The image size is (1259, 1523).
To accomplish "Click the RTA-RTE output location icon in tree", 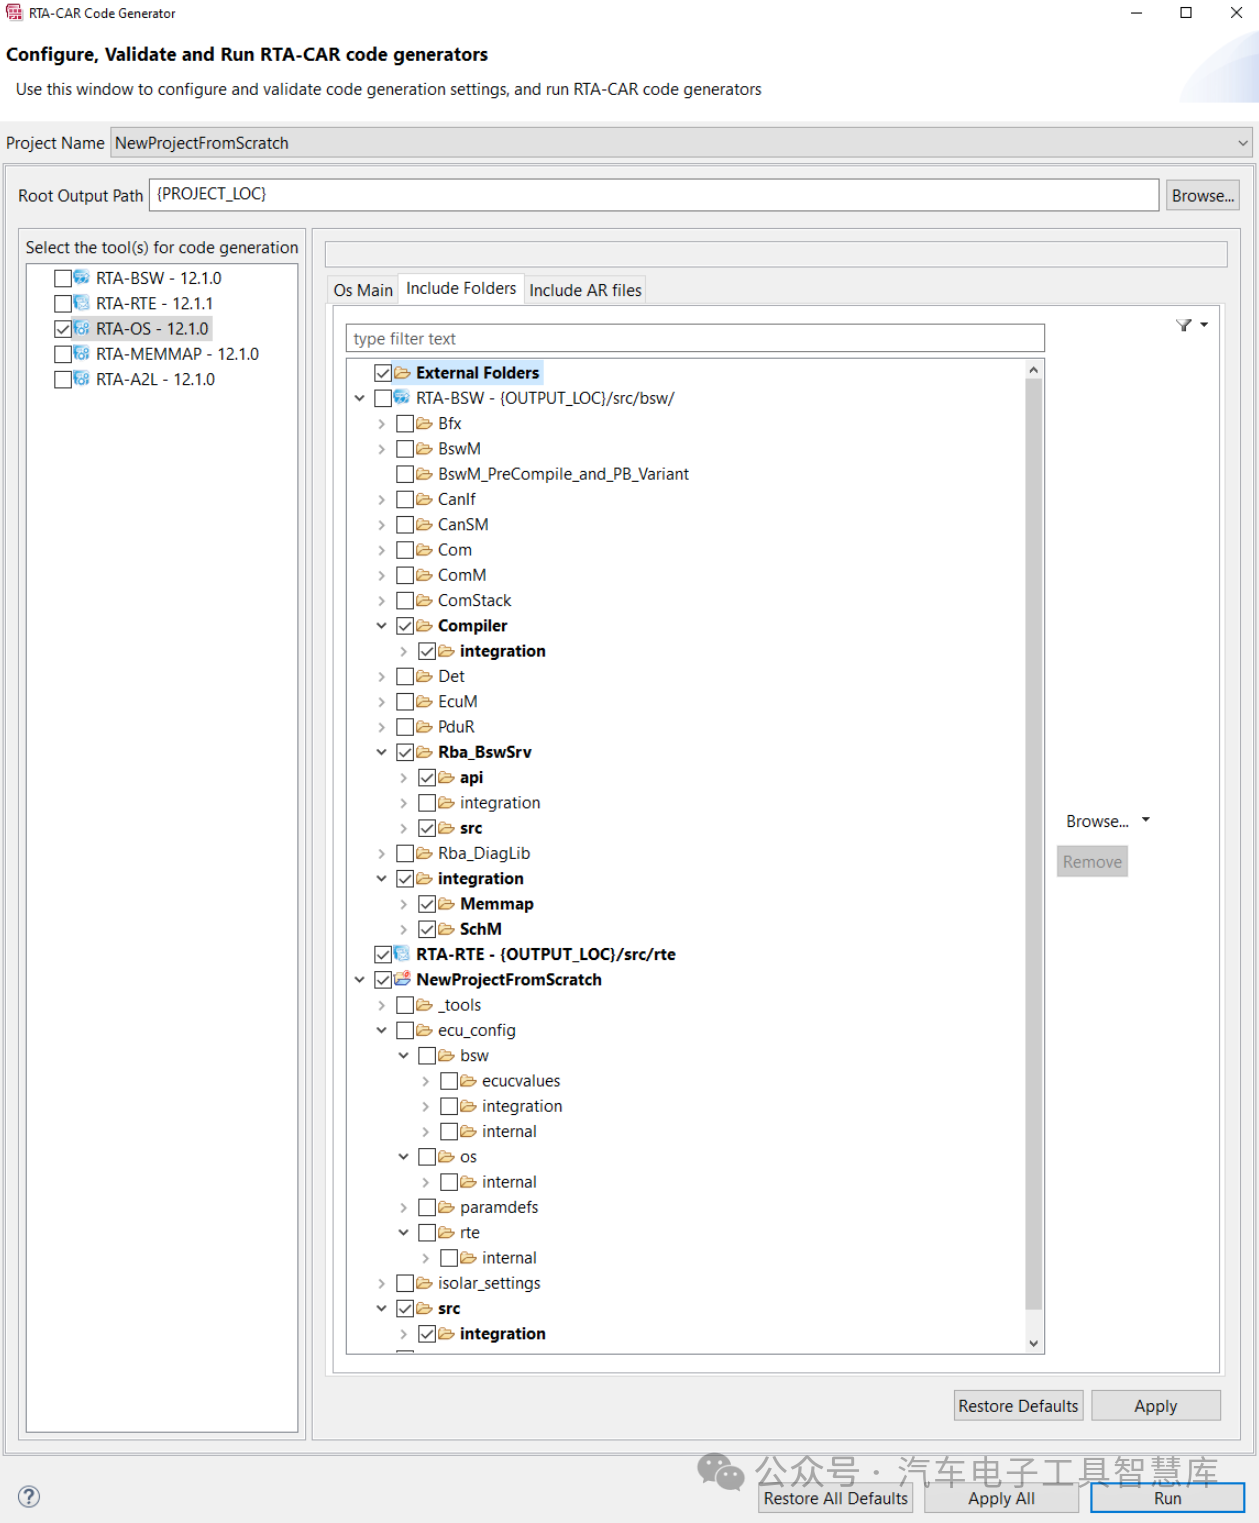I will pyautogui.click(x=403, y=954).
